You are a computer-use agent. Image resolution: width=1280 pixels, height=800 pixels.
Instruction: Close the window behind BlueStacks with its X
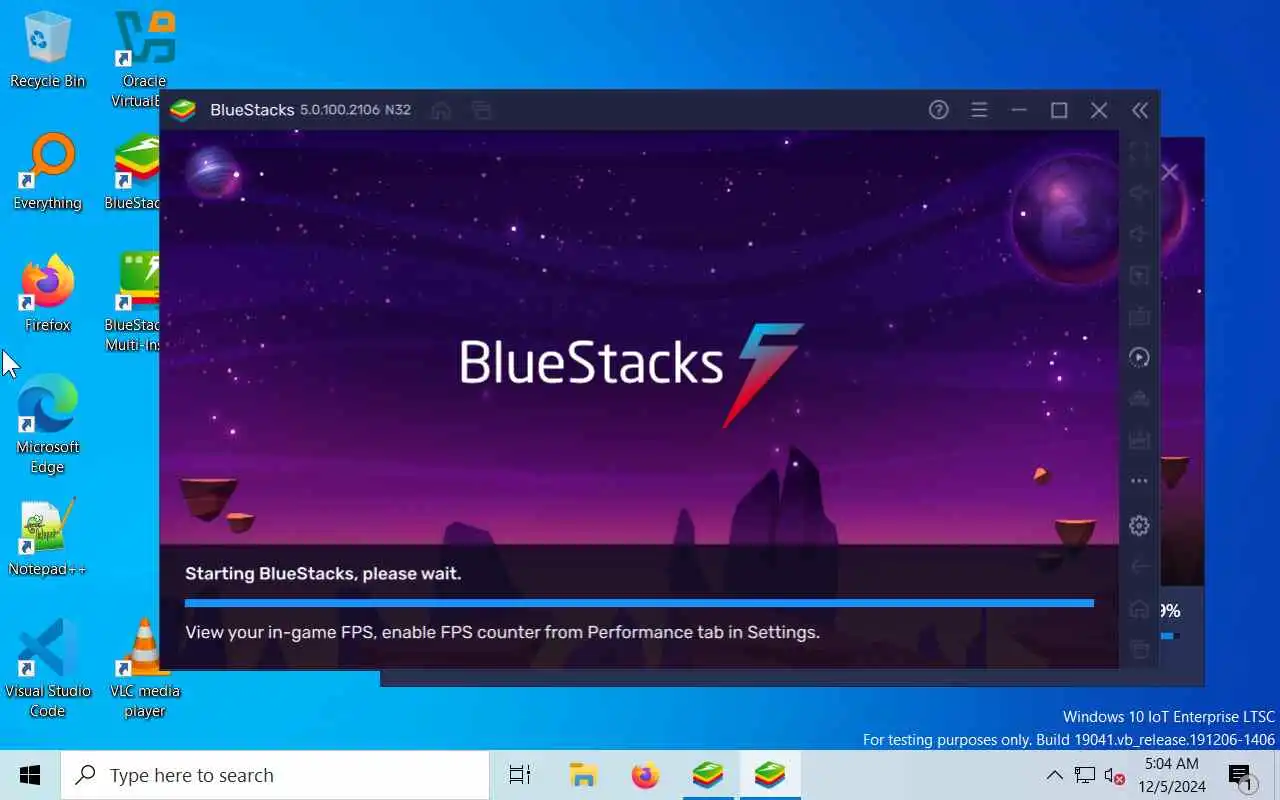tap(1169, 172)
